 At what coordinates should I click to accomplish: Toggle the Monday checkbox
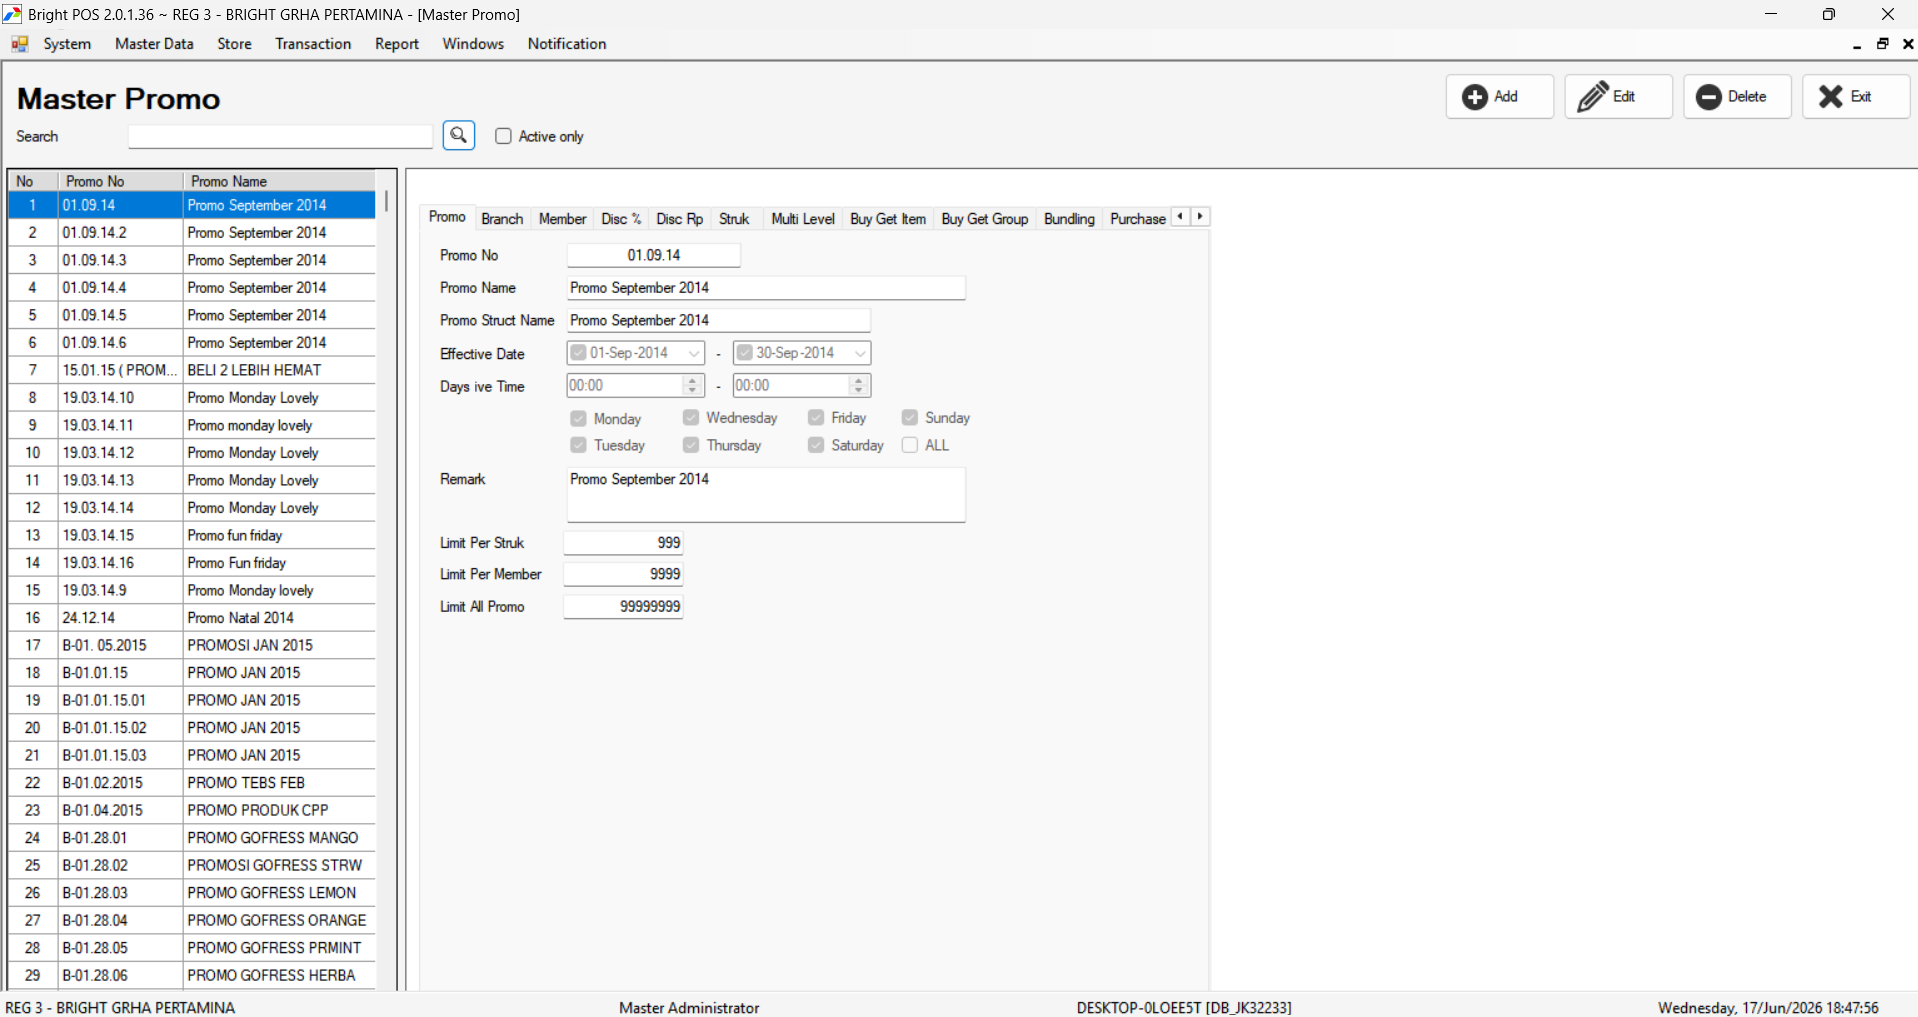pos(578,418)
